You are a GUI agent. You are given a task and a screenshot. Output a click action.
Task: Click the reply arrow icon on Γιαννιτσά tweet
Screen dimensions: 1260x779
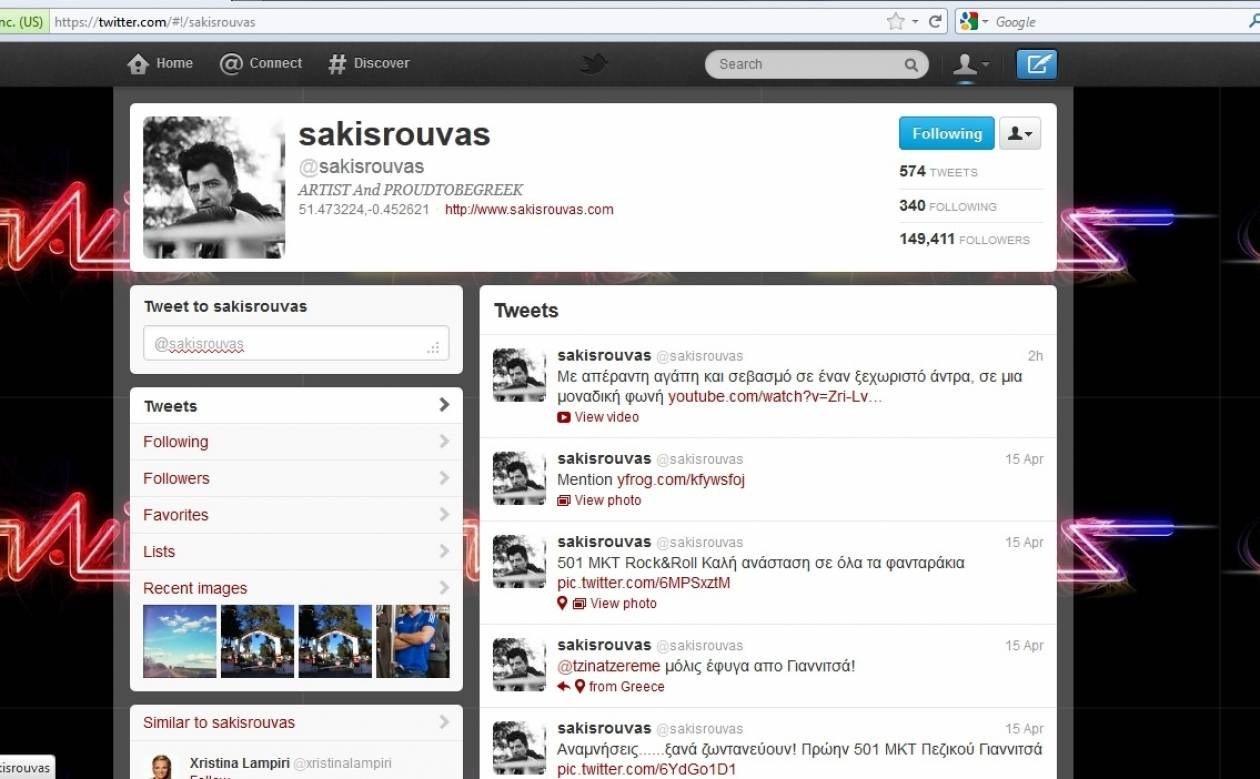(x=564, y=687)
